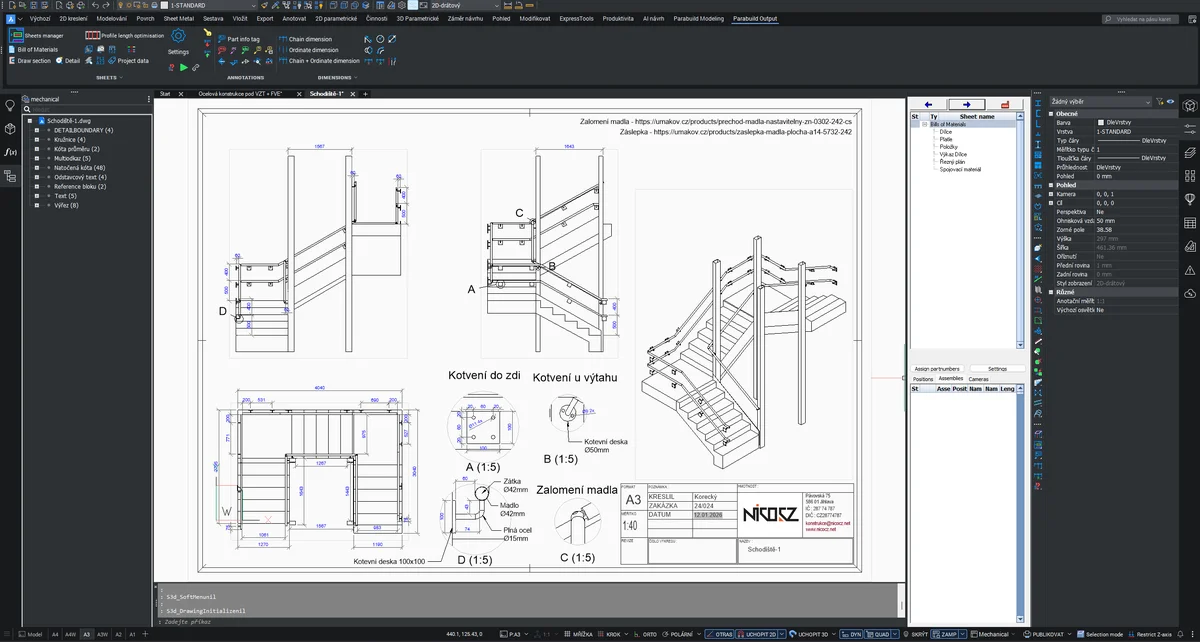This screenshot has height=642, width=1200.
Task: Open the Sheet Metal ribbon tab
Action: (178, 18)
